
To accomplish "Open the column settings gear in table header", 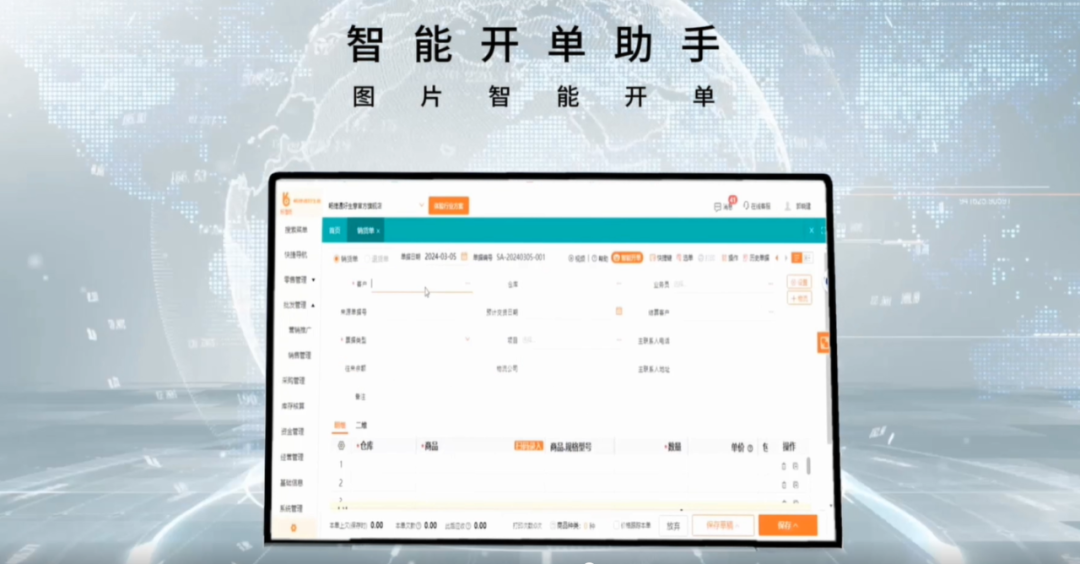I will [x=341, y=446].
